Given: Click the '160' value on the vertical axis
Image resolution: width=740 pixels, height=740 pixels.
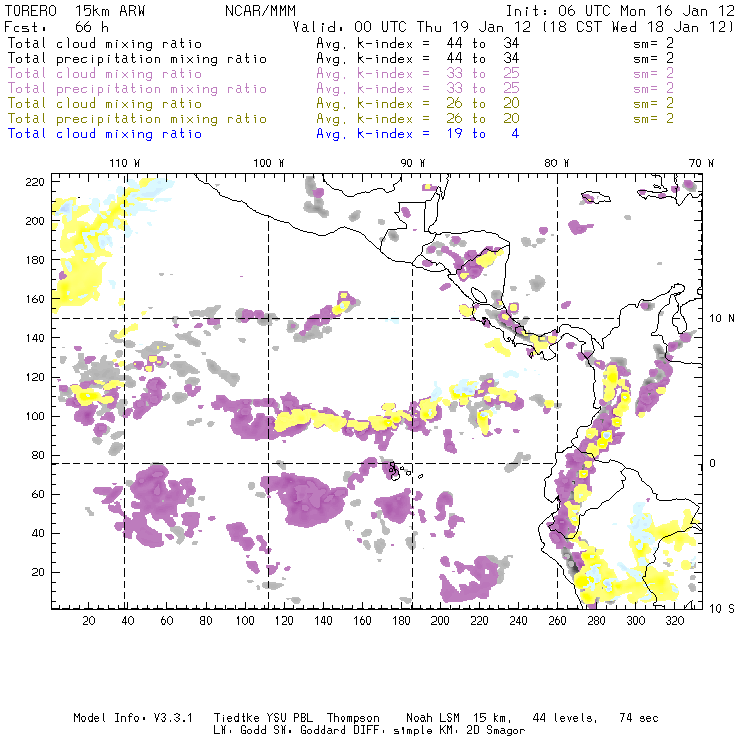Looking at the screenshot, I should [x=35, y=299].
